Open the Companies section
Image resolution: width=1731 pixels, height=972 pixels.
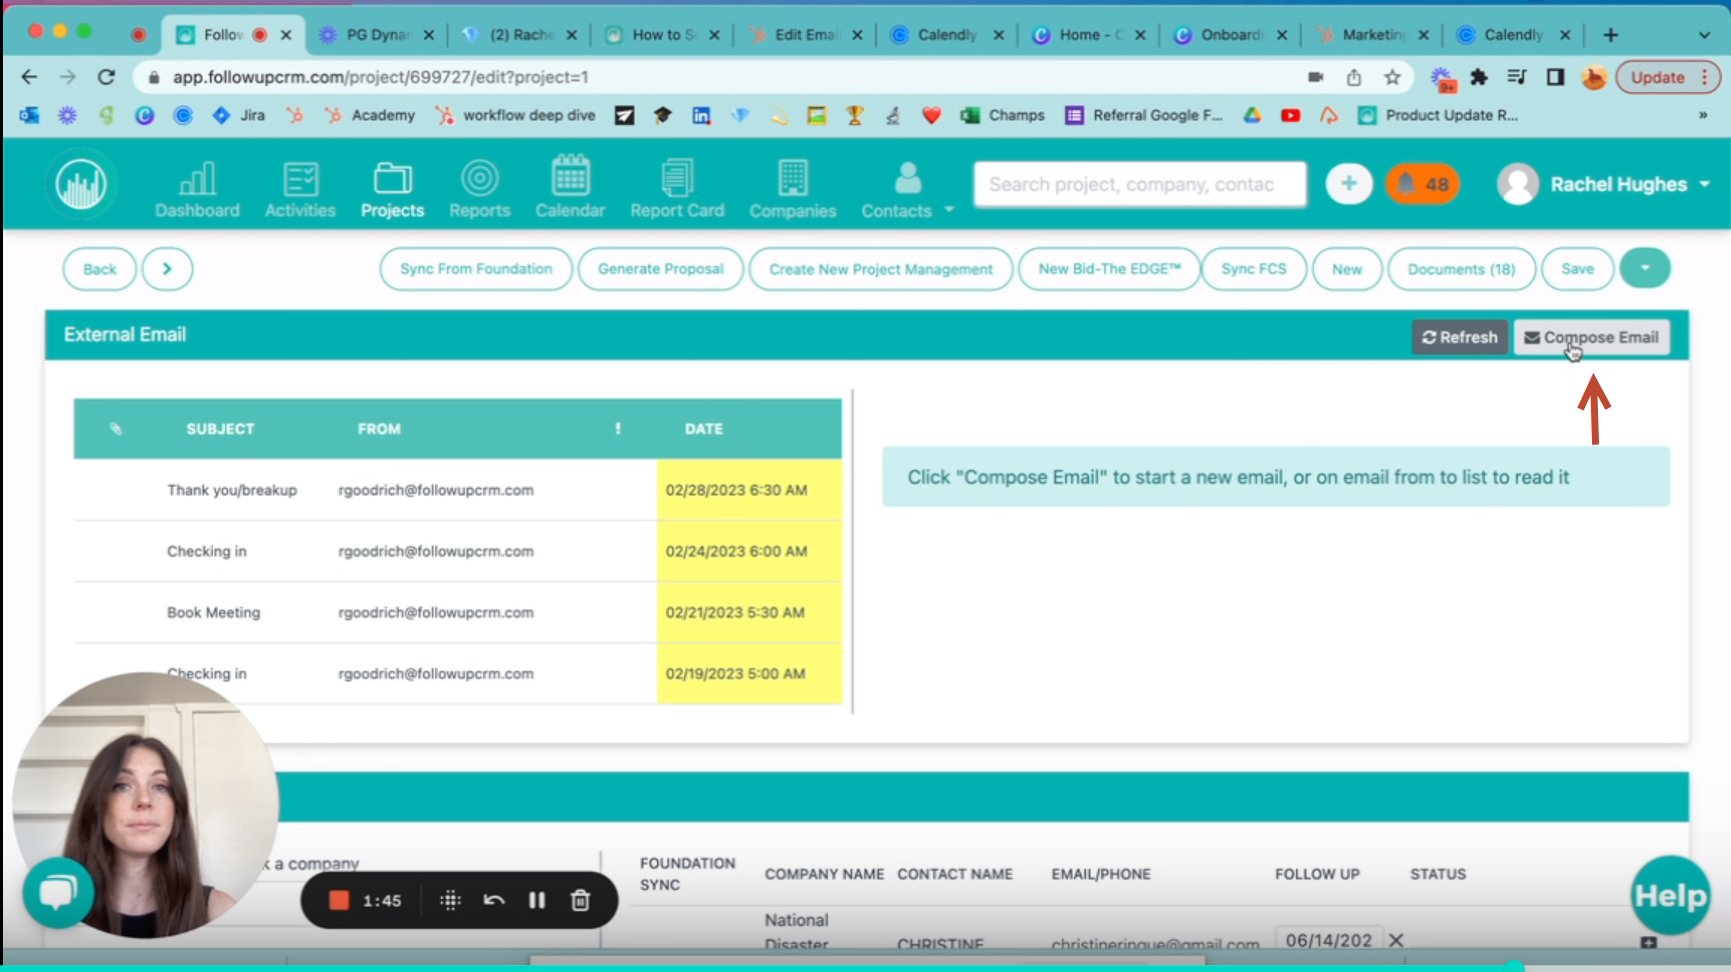click(x=792, y=188)
